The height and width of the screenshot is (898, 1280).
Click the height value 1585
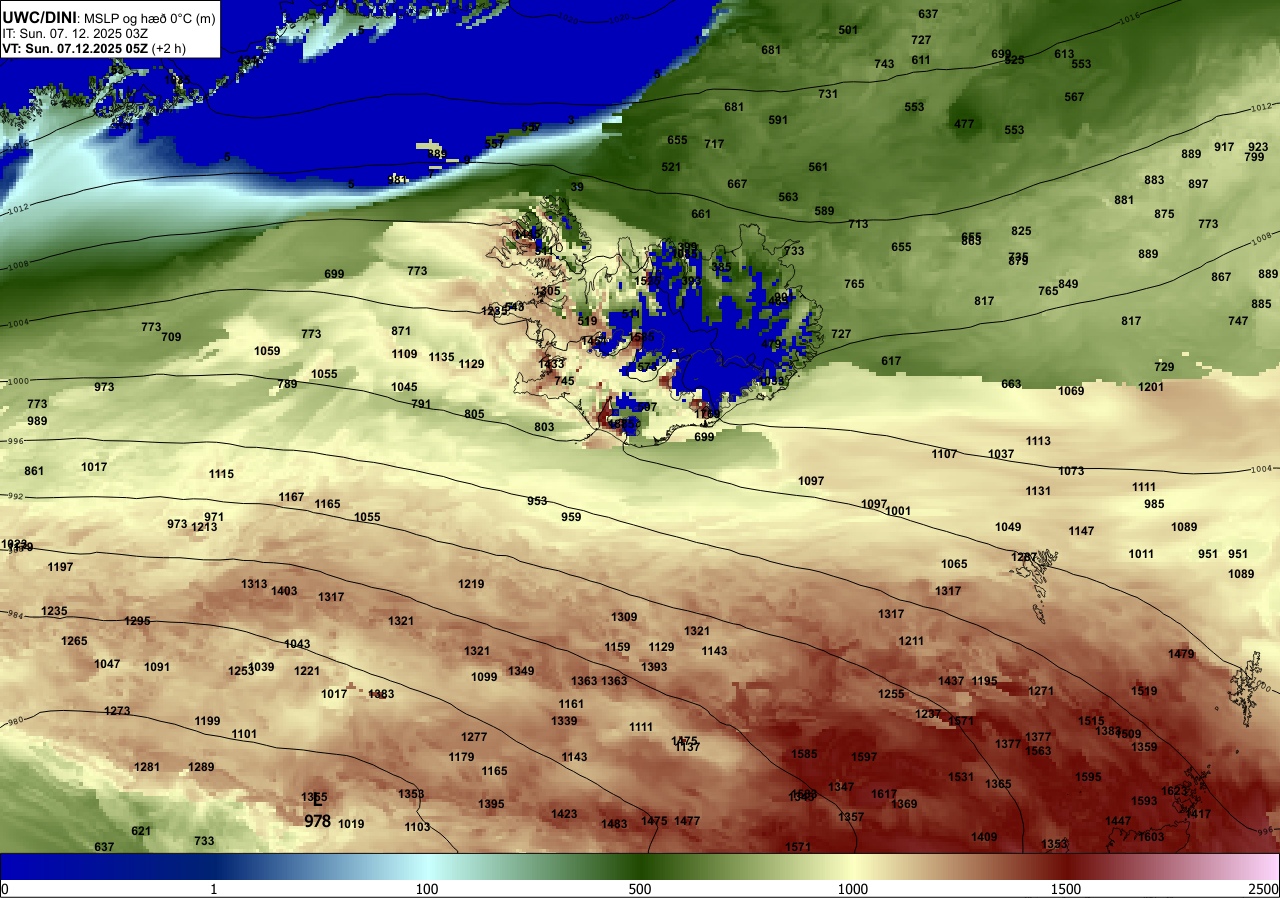click(x=804, y=754)
